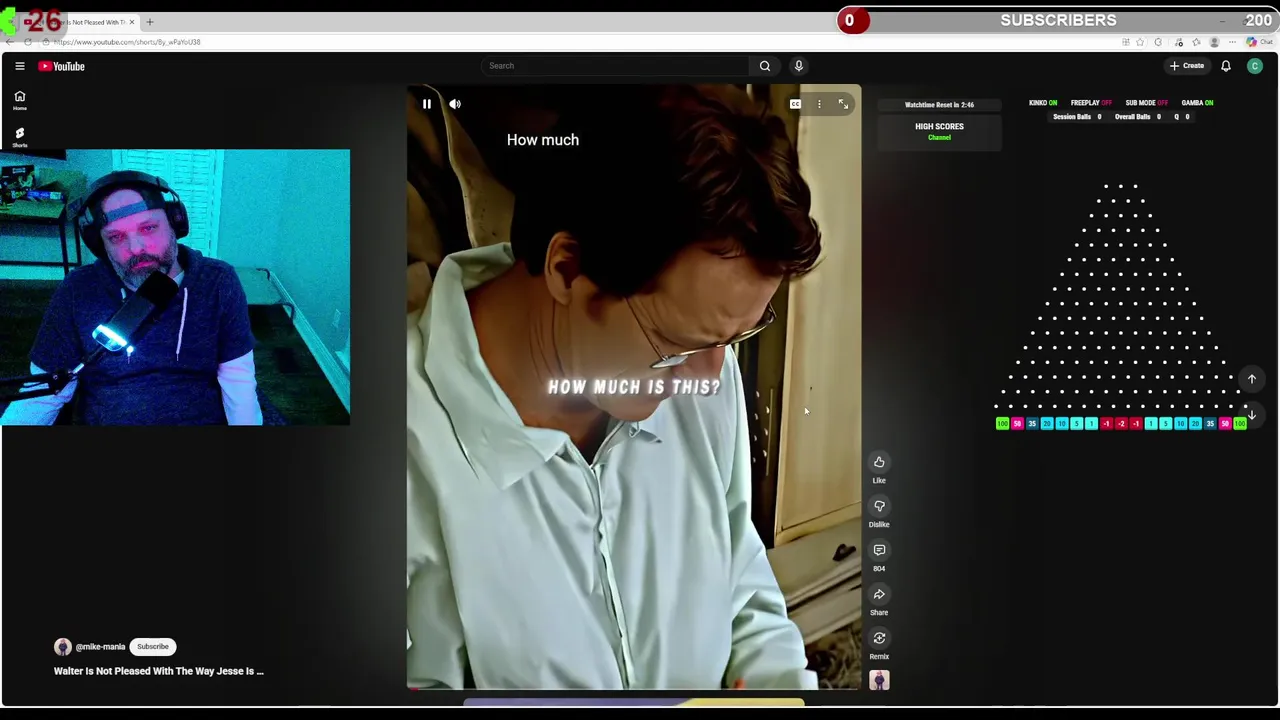Click the Overall Balls counter
Image resolution: width=1280 pixels, height=720 pixels.
click(x=1138, y=117)
